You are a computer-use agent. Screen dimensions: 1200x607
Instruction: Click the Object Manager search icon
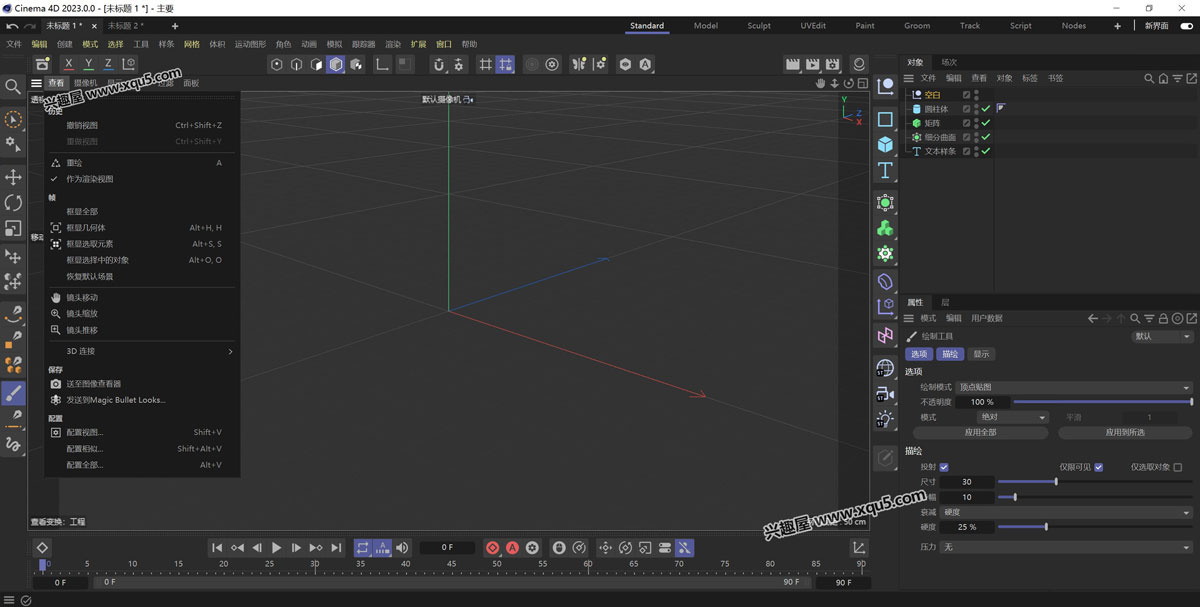click(x=1149, y=78)
